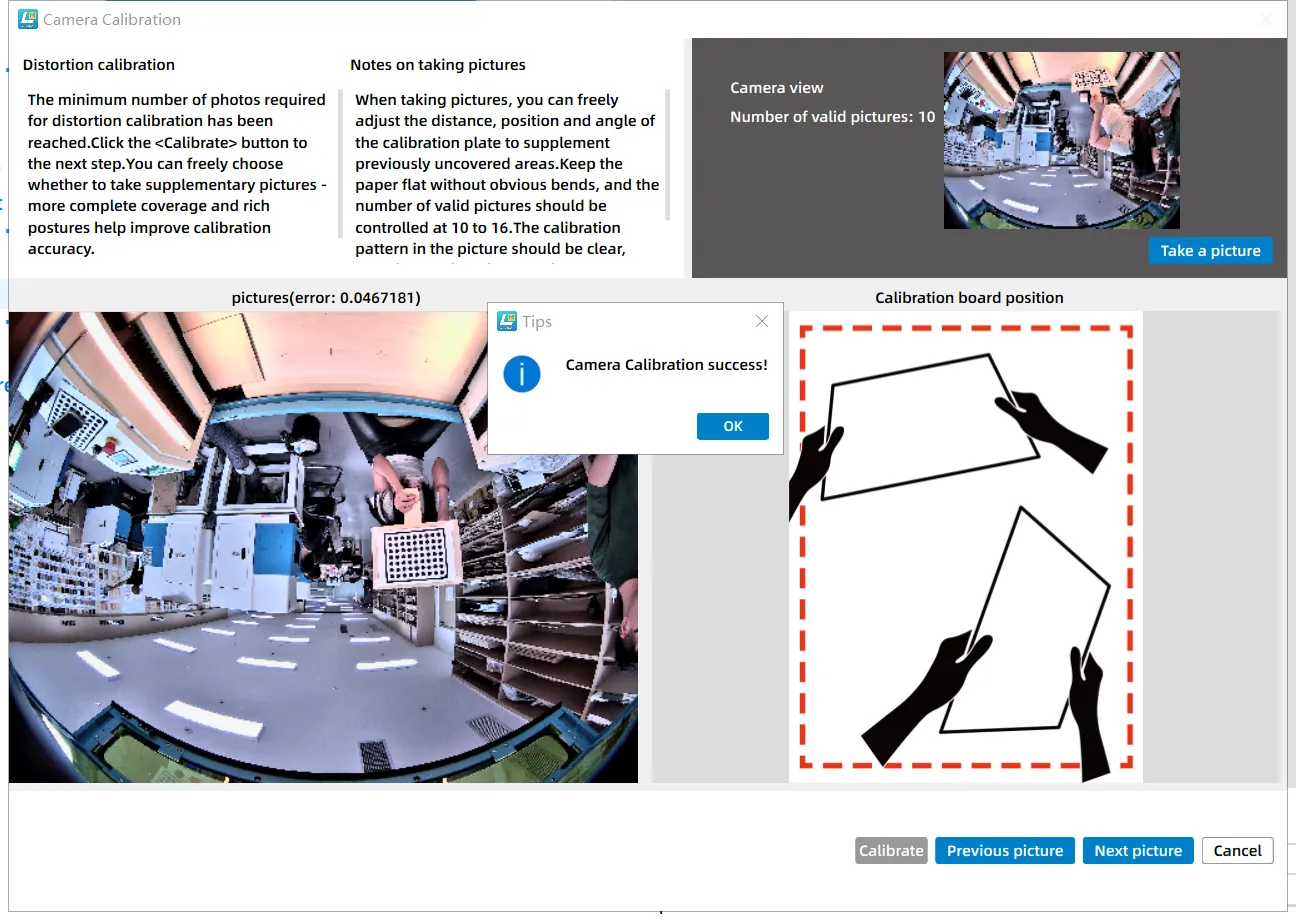Viewport: 1296px width, 920px height.
Task: Go to the Previous picture
Action: pyautogui.click(x=1004, y=851)
